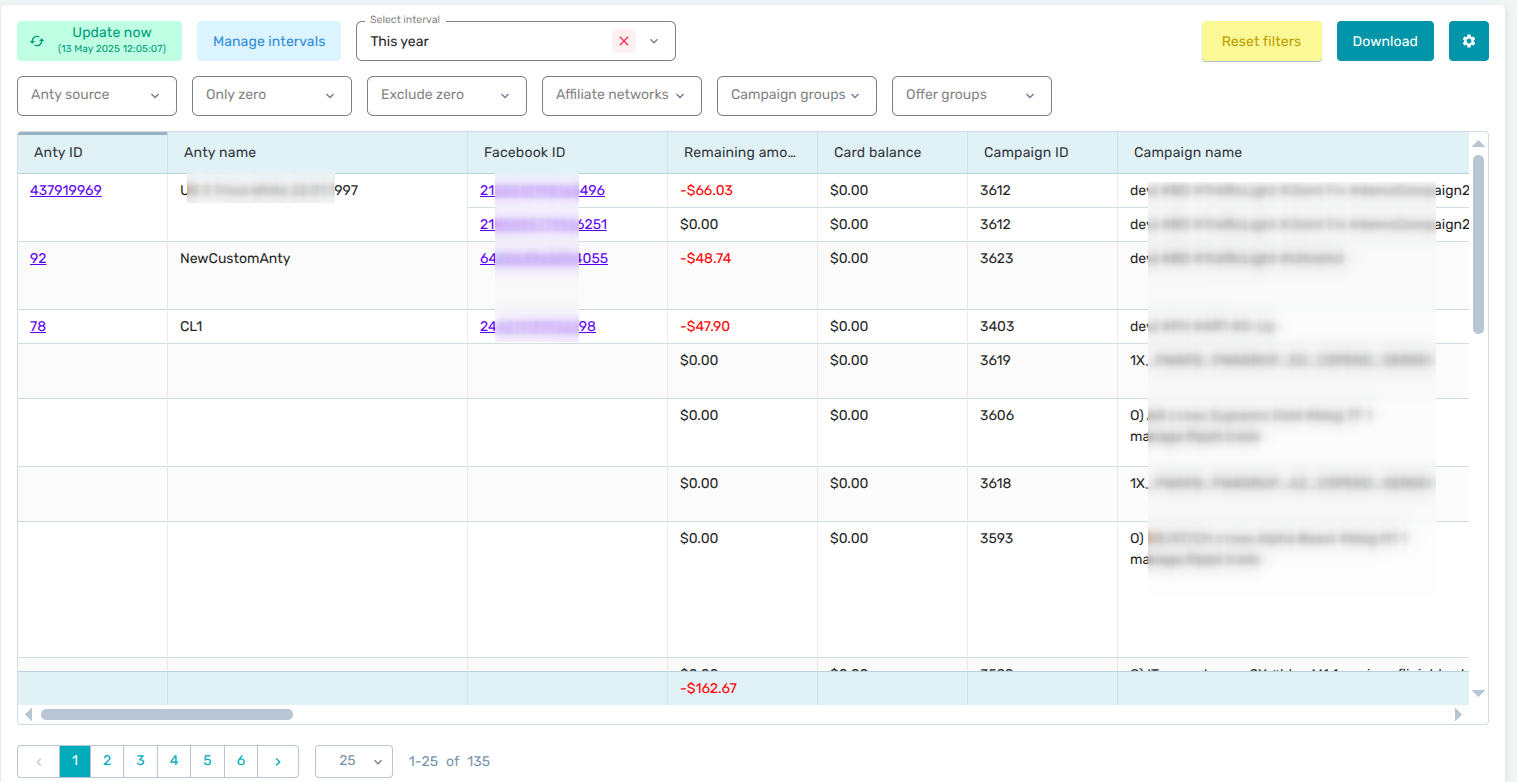The width and height of the screenshot is (1517, 782).
Task: Open the rows-per-page dropdown showing 25
Action: [x=354, y=761]
